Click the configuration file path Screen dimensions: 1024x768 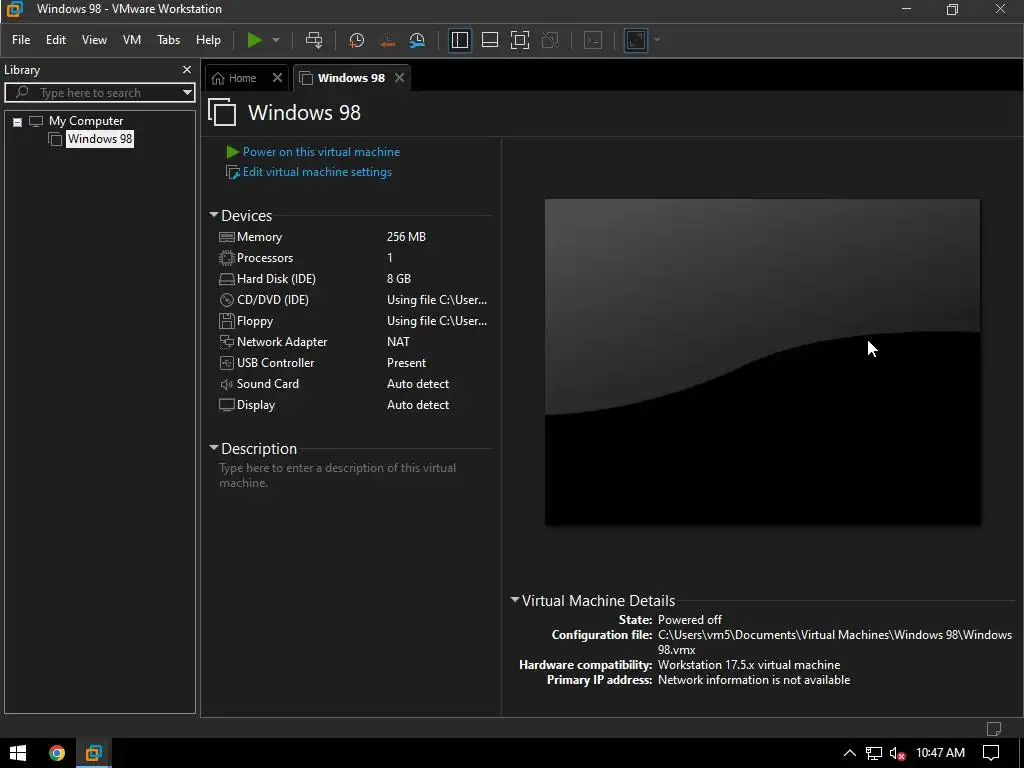[x=835, y=642]
